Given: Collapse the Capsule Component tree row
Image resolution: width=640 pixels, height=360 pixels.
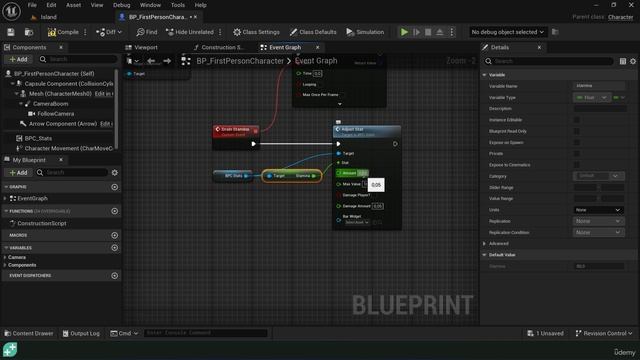Looking at the screenshot, I should pyautogui.click(x=12, y=84).
